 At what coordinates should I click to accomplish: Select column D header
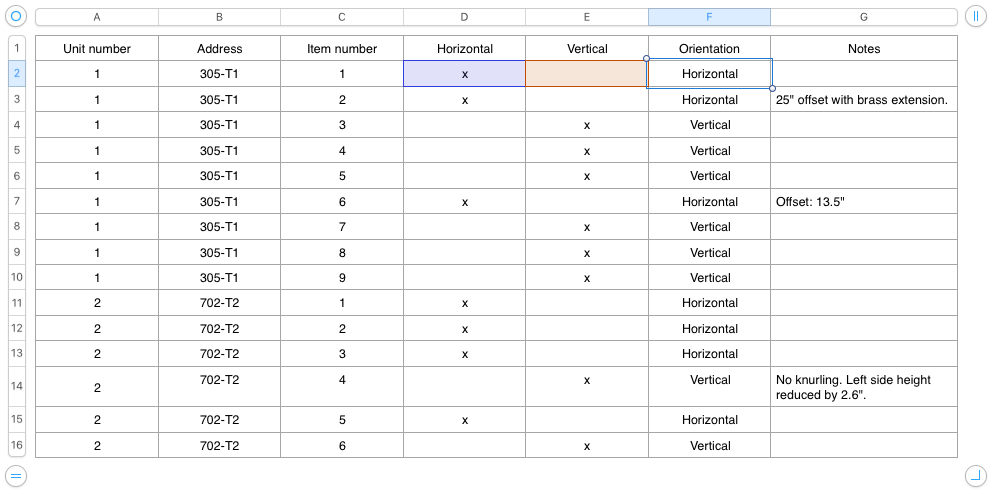pyautogui.click(x=465, y=17)
